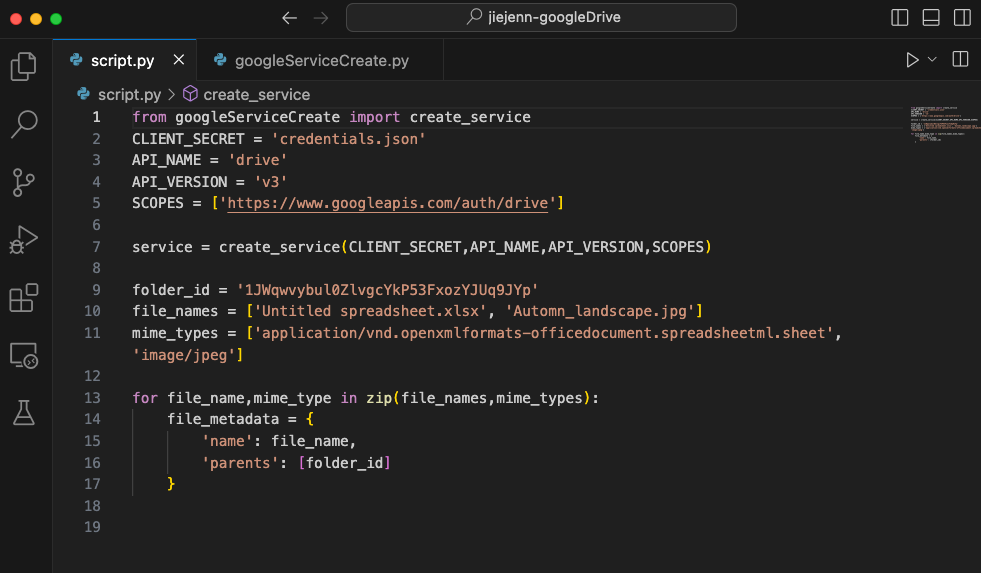The height and width of the screenshot is (573, 981).
Task: Open the Search view in the activity bar
Action: 24,124
